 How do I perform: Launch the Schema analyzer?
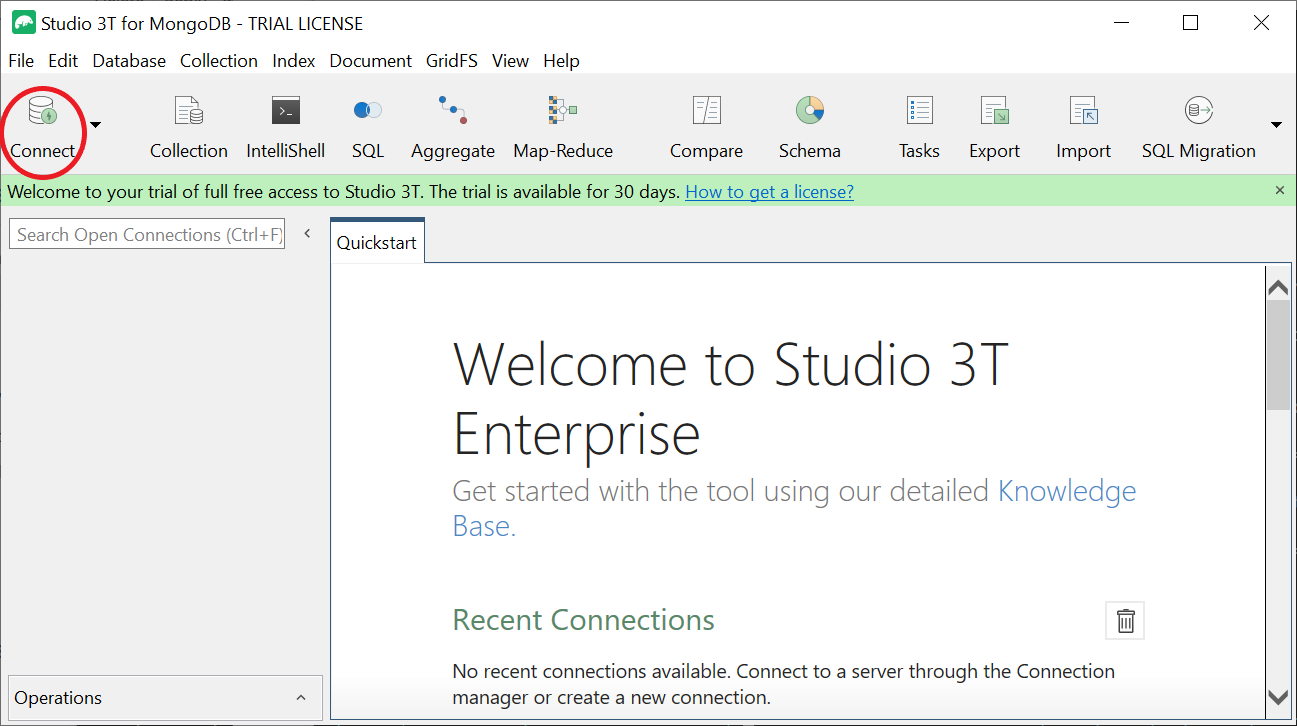coord(809,124)
